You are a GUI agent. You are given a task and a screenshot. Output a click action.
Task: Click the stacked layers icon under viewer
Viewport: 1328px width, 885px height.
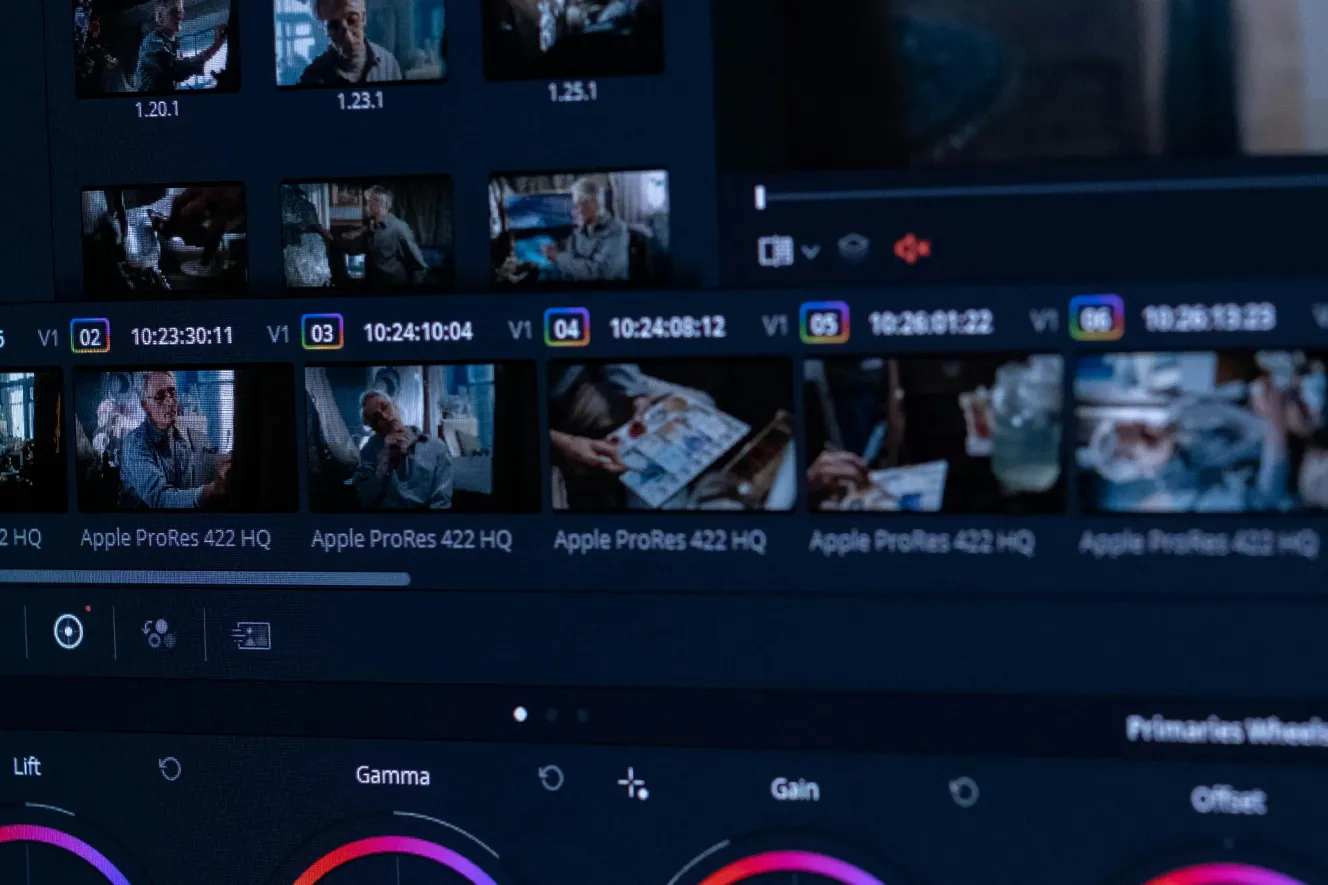[x=852, y=248]
